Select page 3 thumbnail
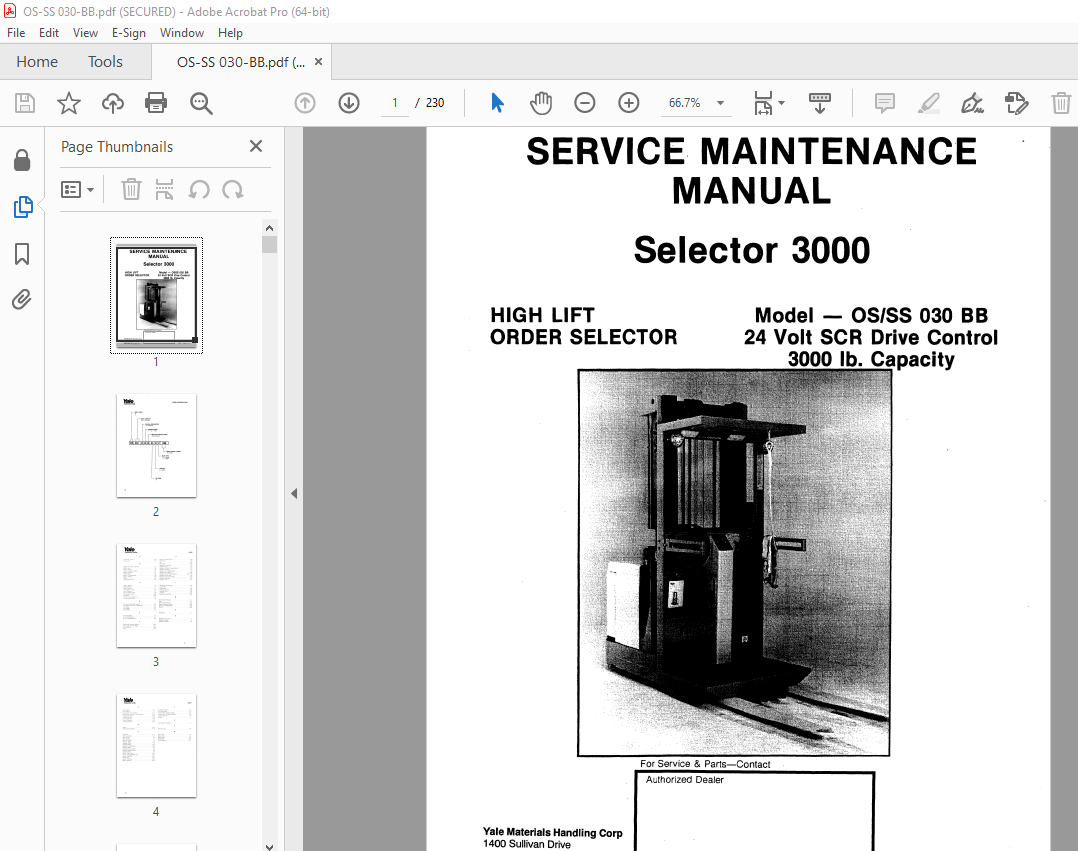Viewport: 1078px width, 851px height. click(157, 595)
